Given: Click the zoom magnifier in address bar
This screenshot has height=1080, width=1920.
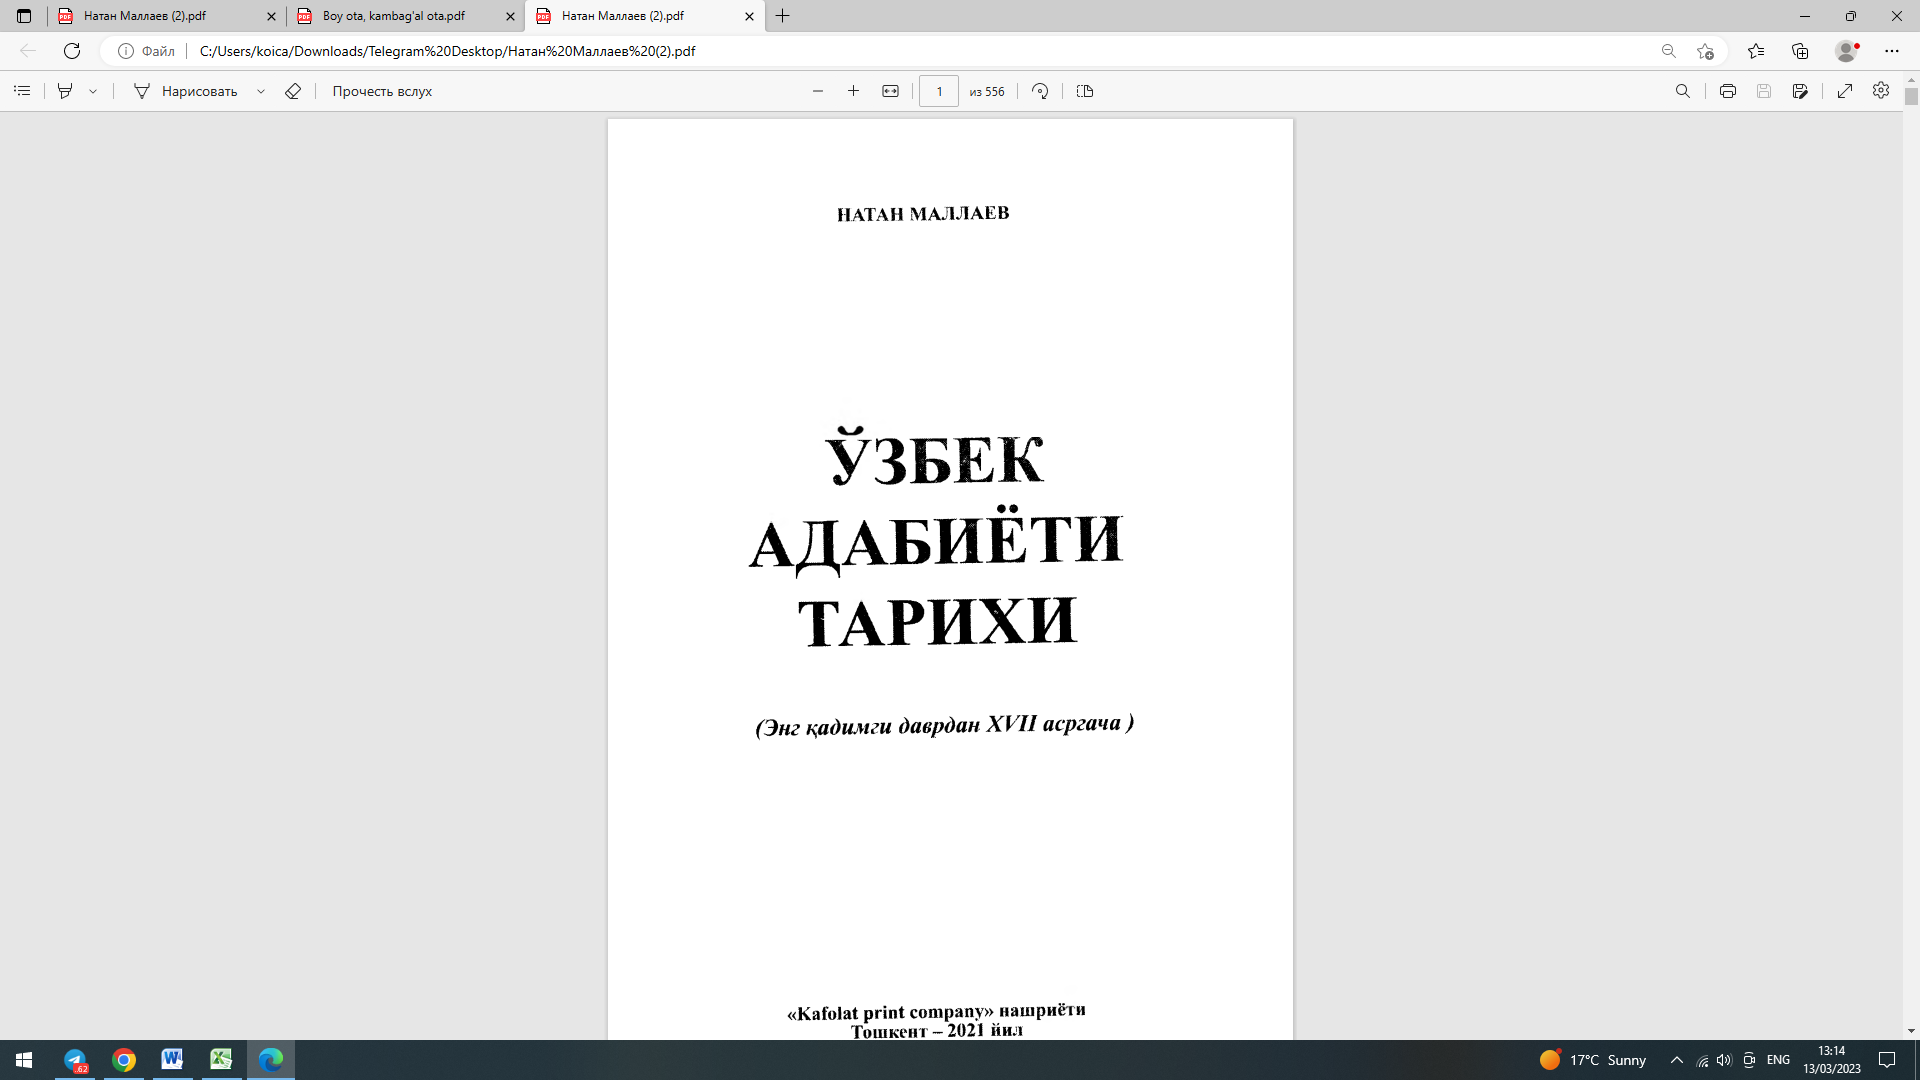Looking at the screenshot, I should pyautogui.click(x=1668, y=51).
